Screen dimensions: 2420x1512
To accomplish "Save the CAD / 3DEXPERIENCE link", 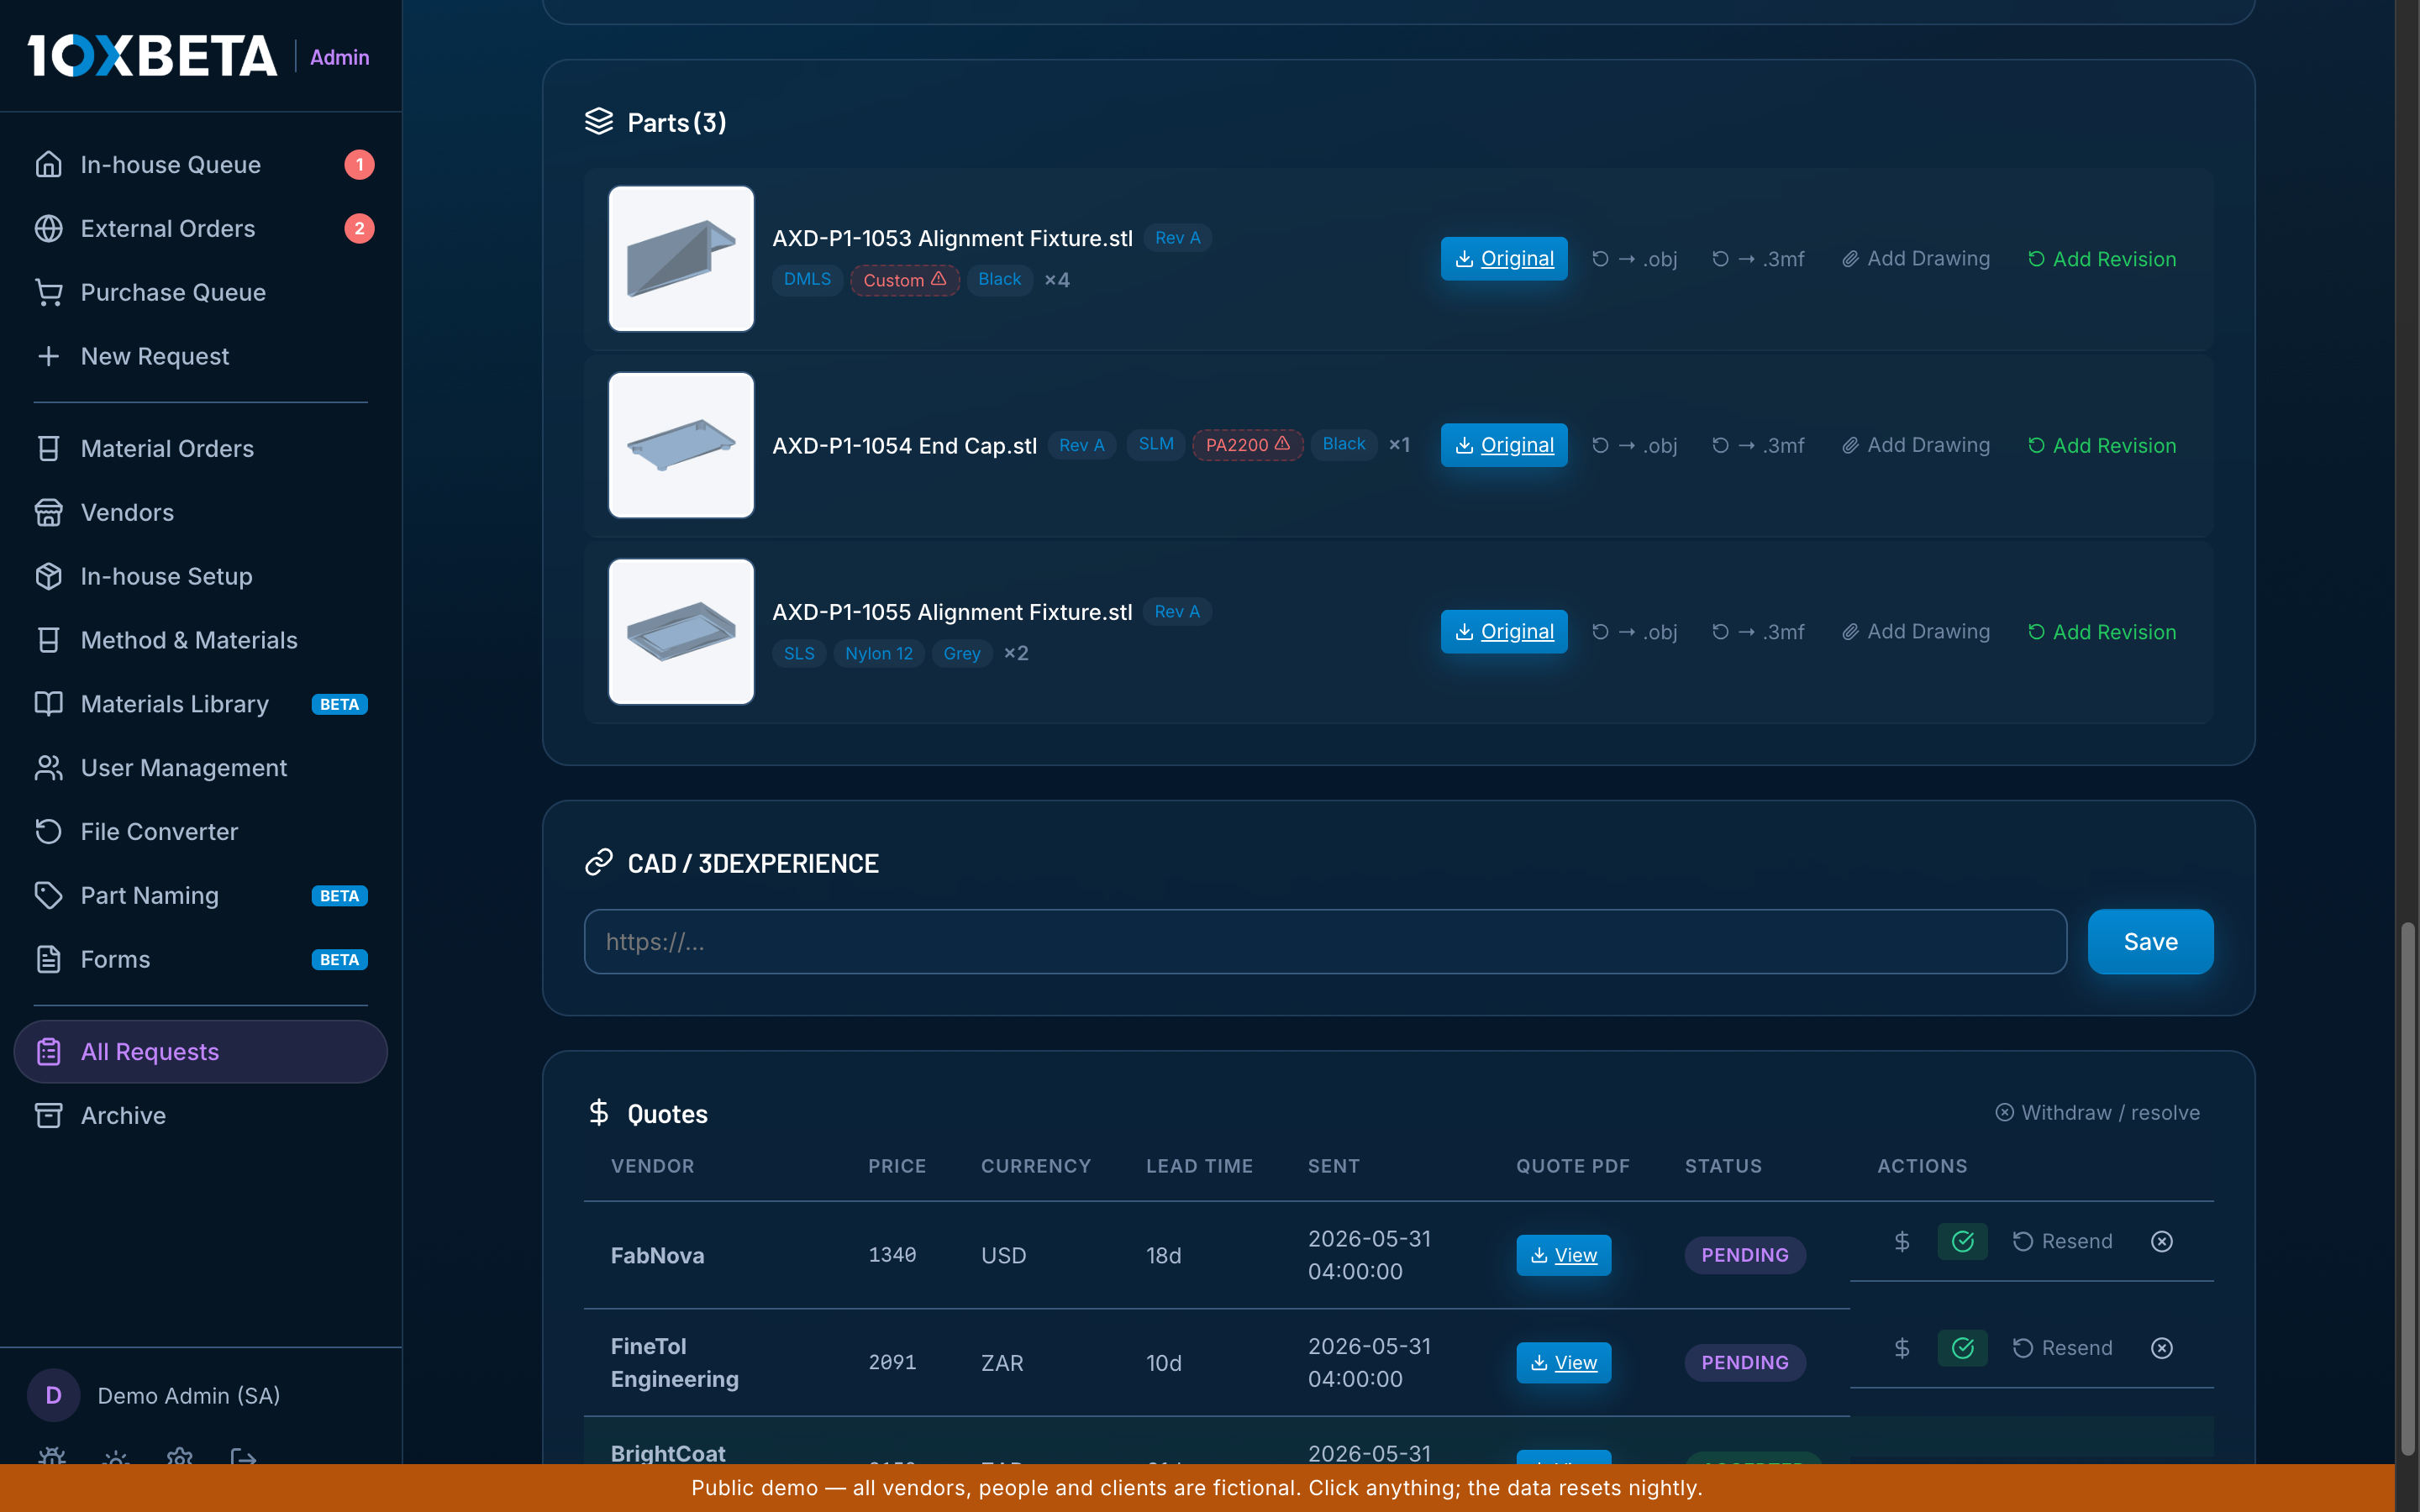I will [2150, 942].
